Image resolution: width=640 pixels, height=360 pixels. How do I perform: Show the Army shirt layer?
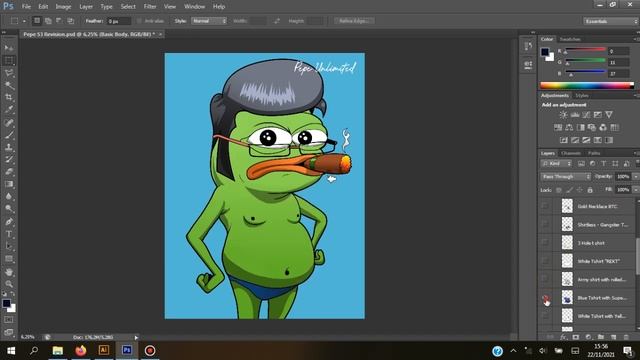point(546,280)
